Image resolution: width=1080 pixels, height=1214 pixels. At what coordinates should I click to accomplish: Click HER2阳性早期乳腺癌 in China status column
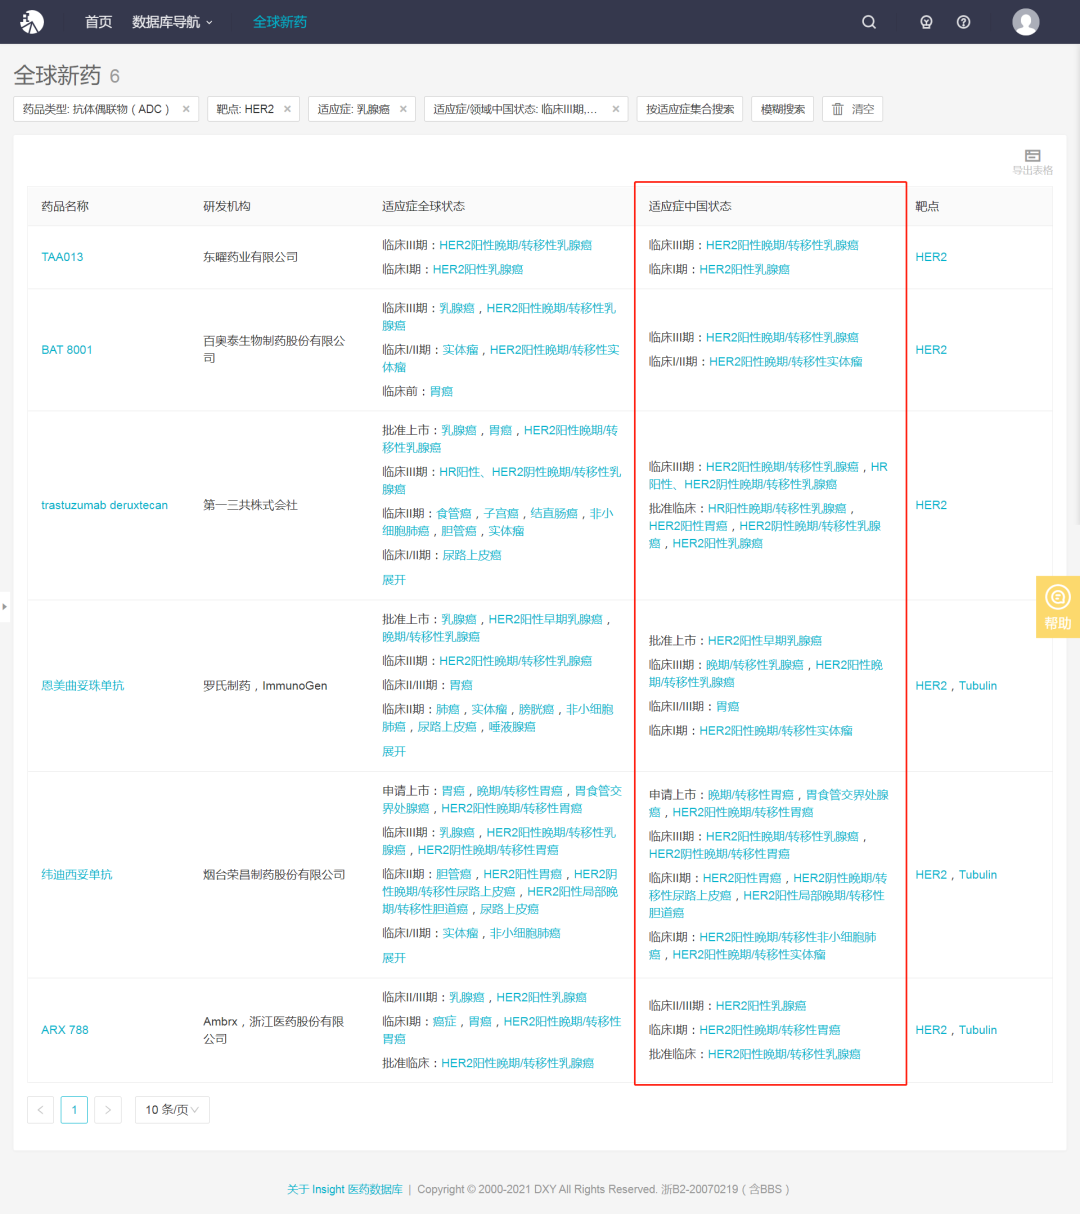coord(765,641)
